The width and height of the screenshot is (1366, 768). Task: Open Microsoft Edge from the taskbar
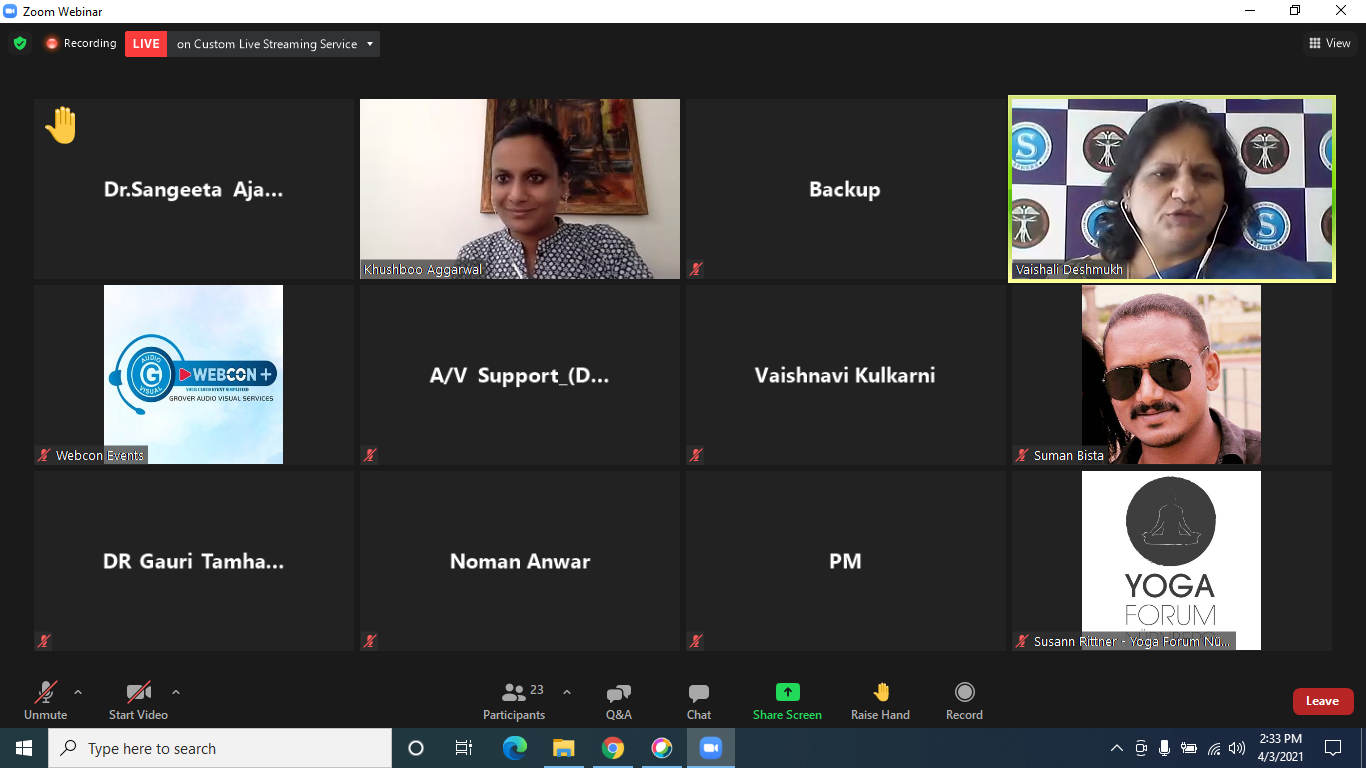515,748
